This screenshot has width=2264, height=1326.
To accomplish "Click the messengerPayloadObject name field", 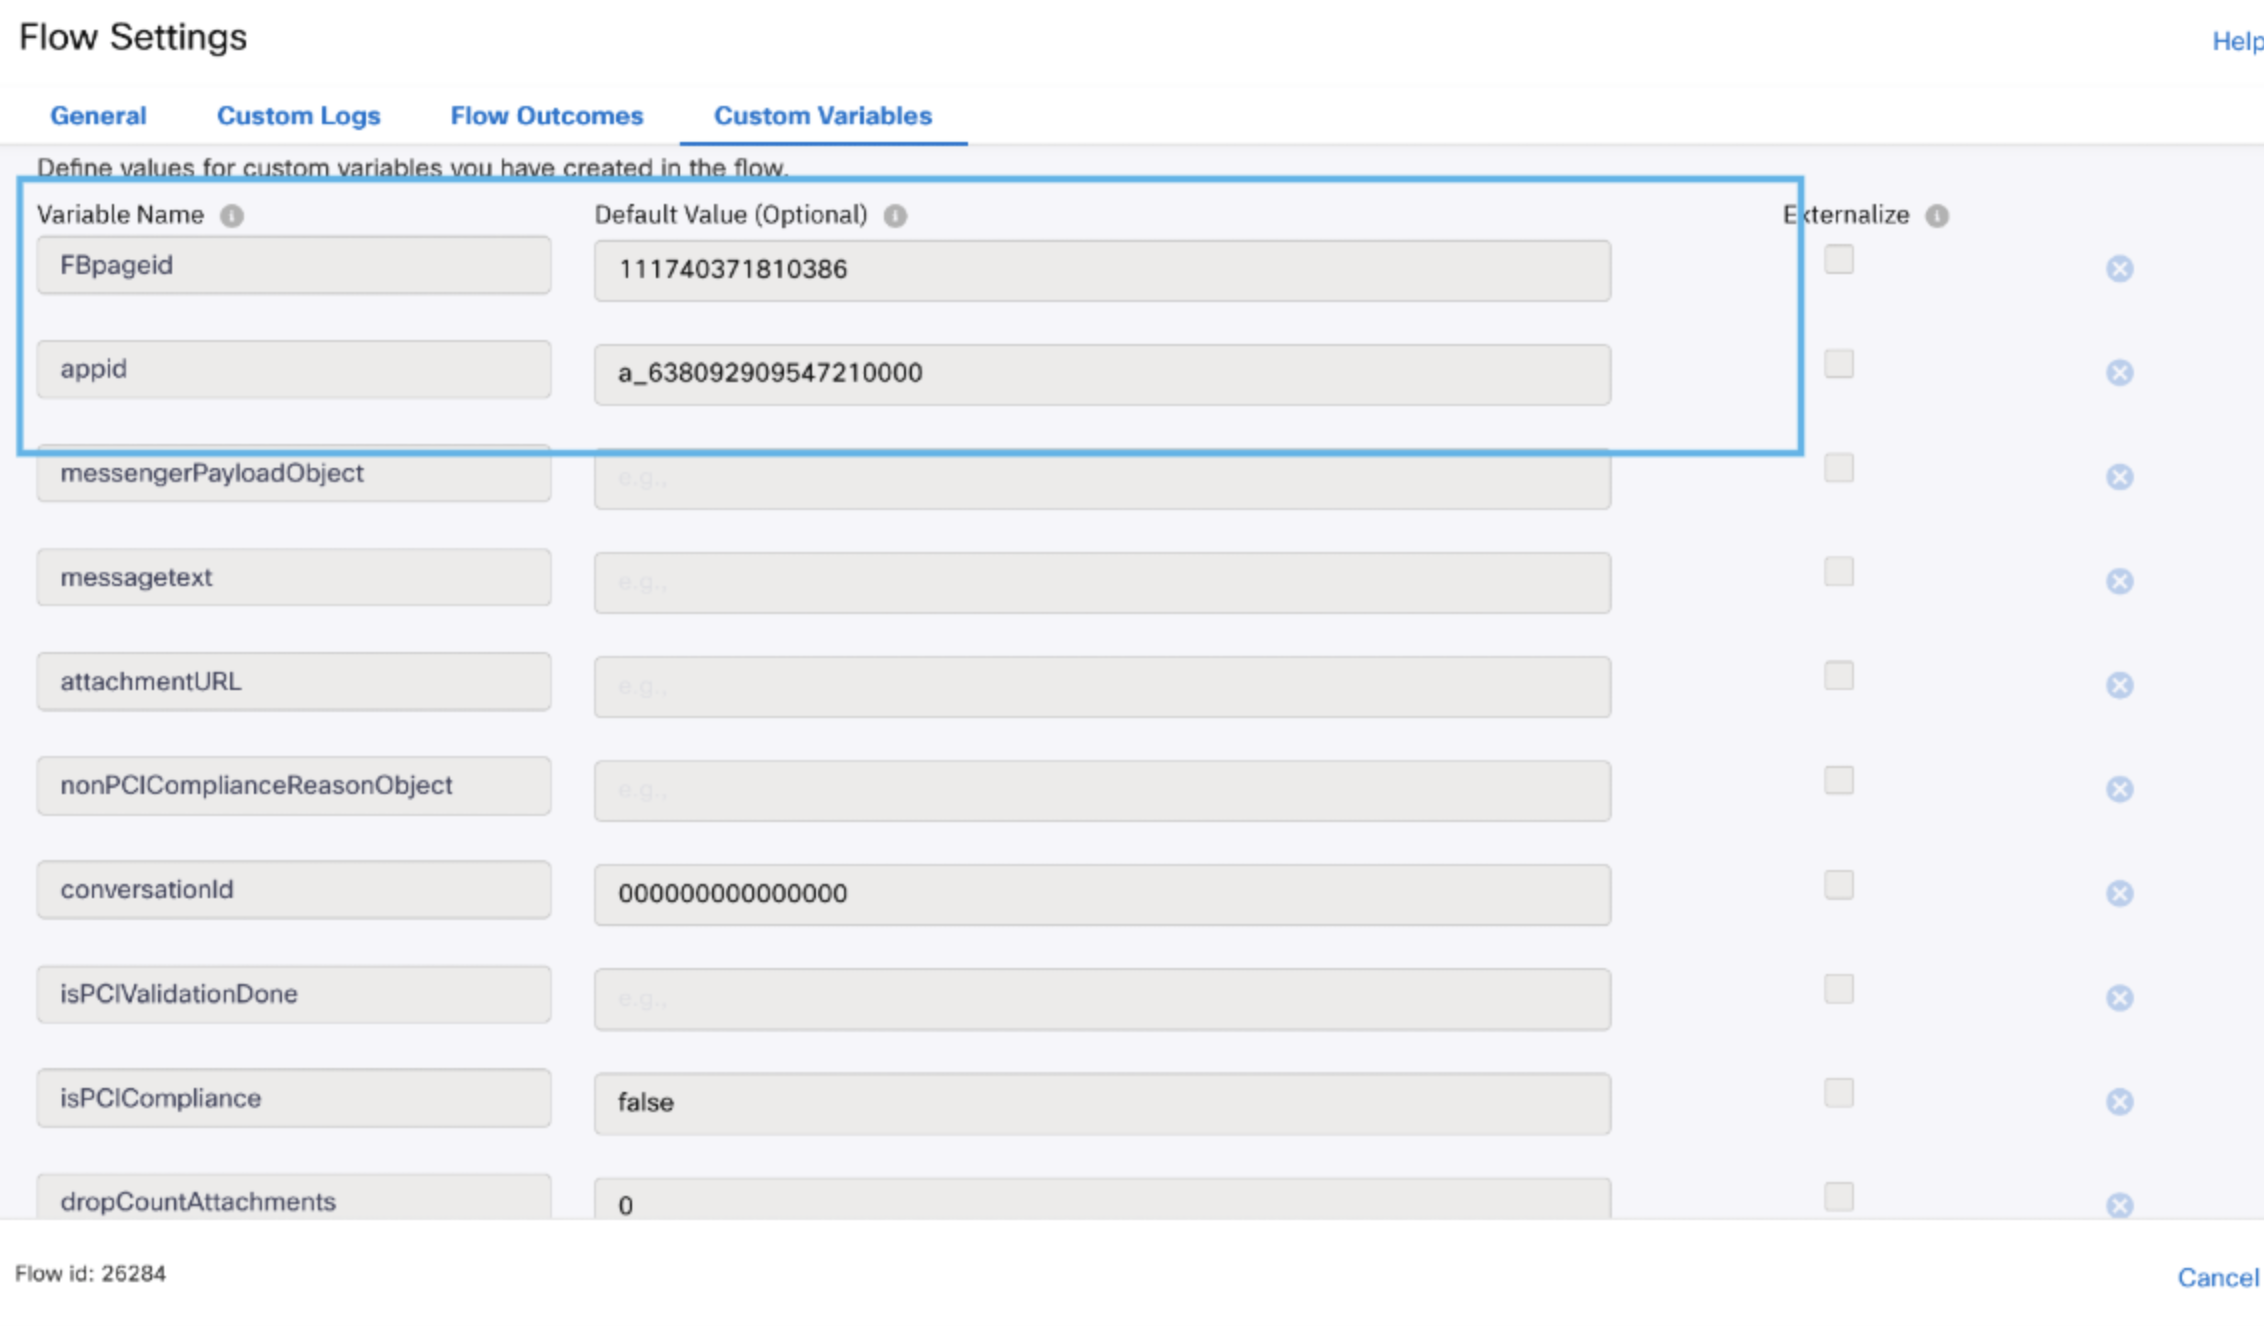I will tap(294, 473).
